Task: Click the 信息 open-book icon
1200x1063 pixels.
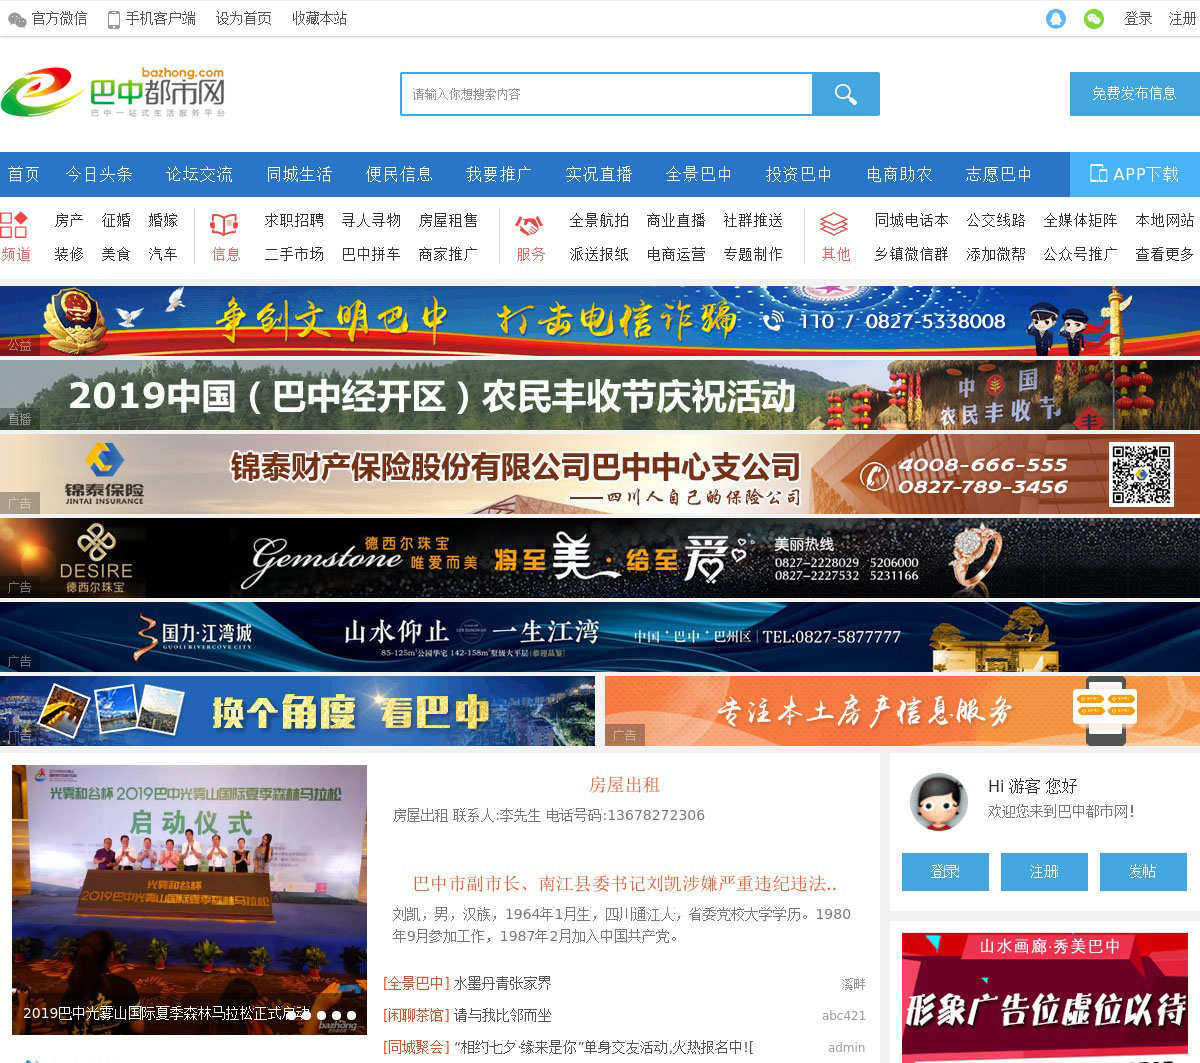Action: point(225,224)
